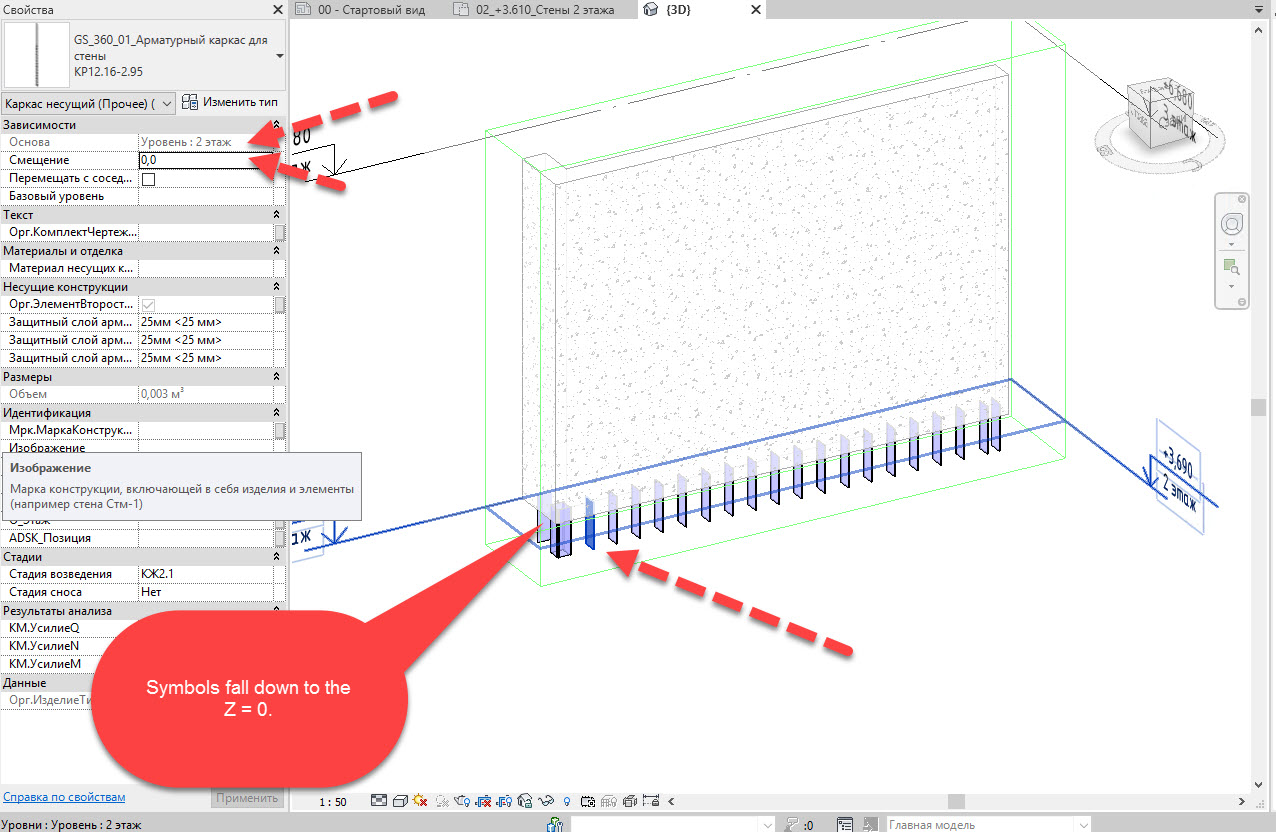Click the ADSK_Позиция property row
The width and height of the screenshot is (1276, 832).
143,538
